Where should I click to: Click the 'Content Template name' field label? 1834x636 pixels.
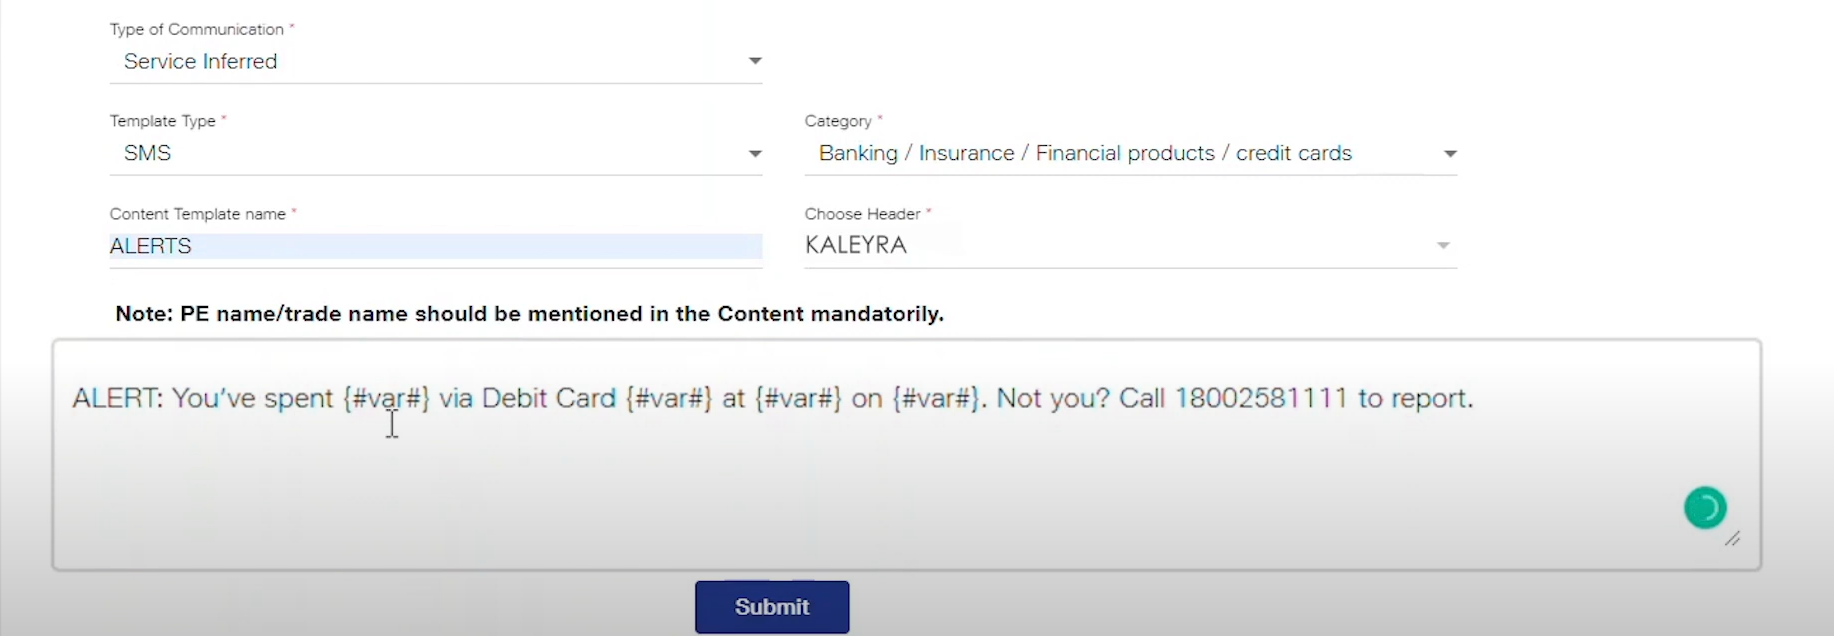[x=198, y=214]
